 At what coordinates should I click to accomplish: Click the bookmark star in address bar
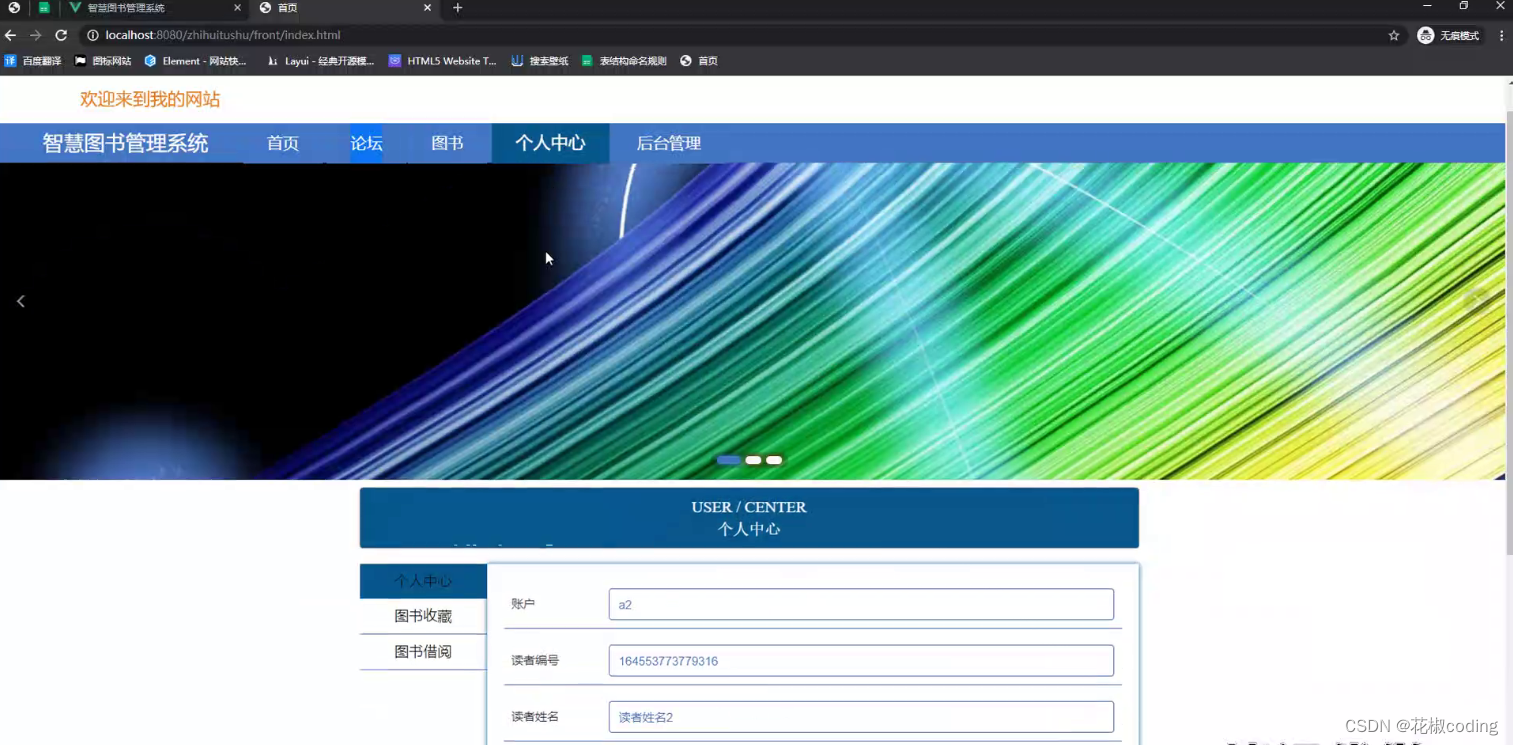pos(1394,34)
